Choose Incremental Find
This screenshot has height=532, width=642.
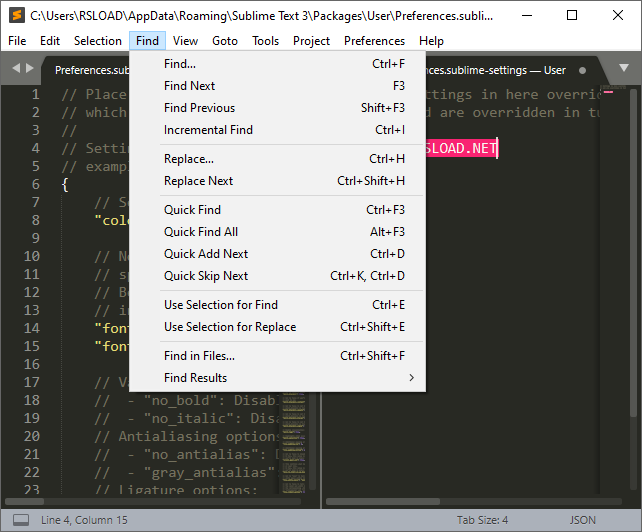click(x=278, y=130)
